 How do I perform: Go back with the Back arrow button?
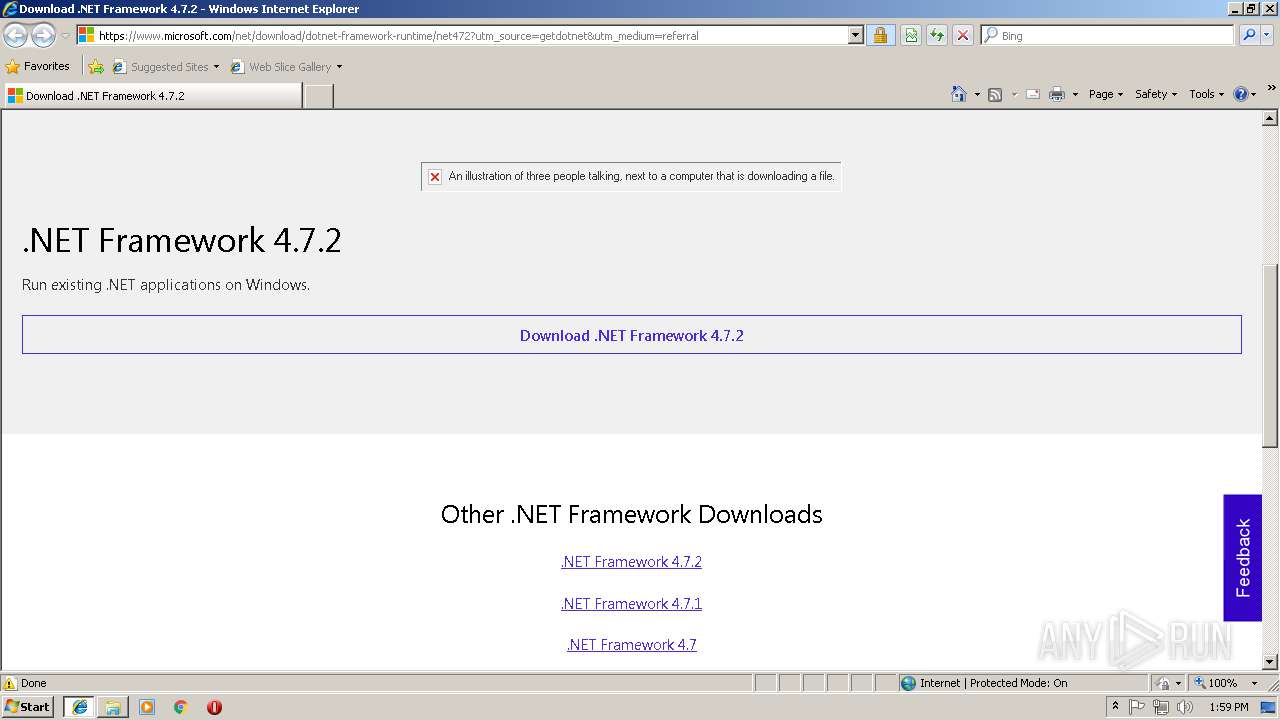point(15,35)
